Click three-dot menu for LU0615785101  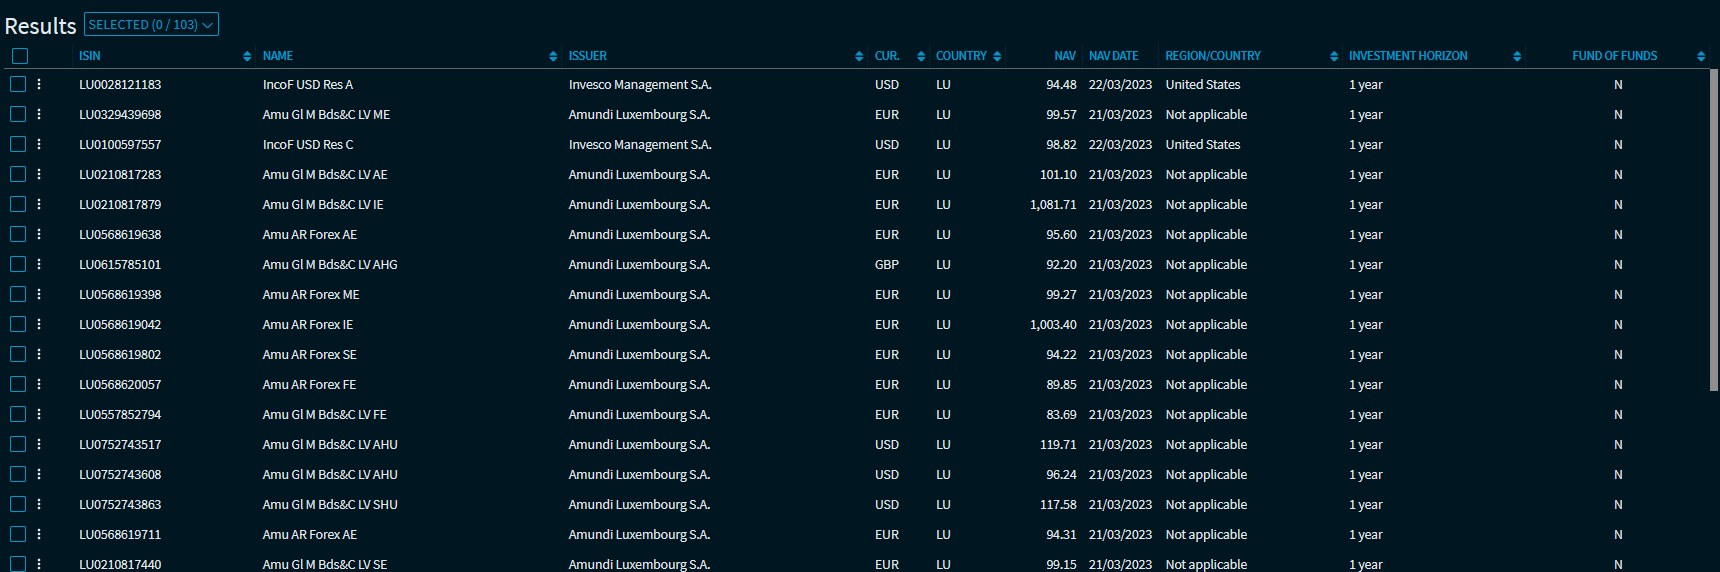click(39, 265)
